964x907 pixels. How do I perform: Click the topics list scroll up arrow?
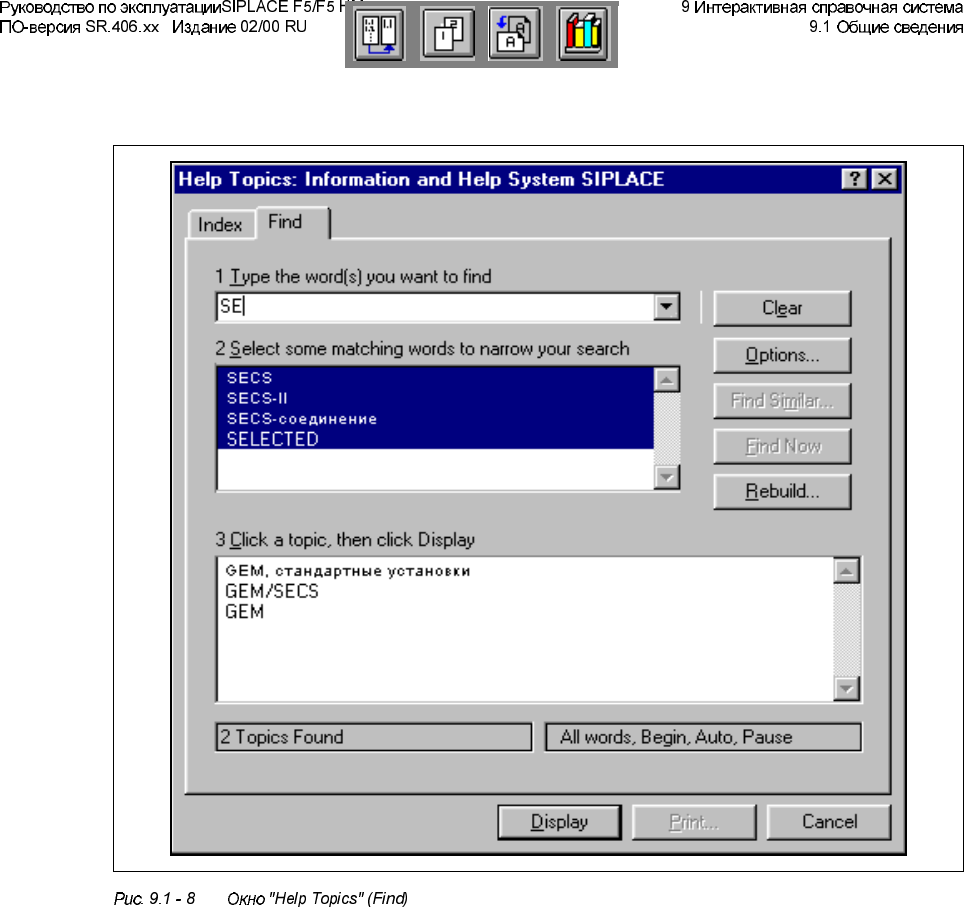click(847, 571)
